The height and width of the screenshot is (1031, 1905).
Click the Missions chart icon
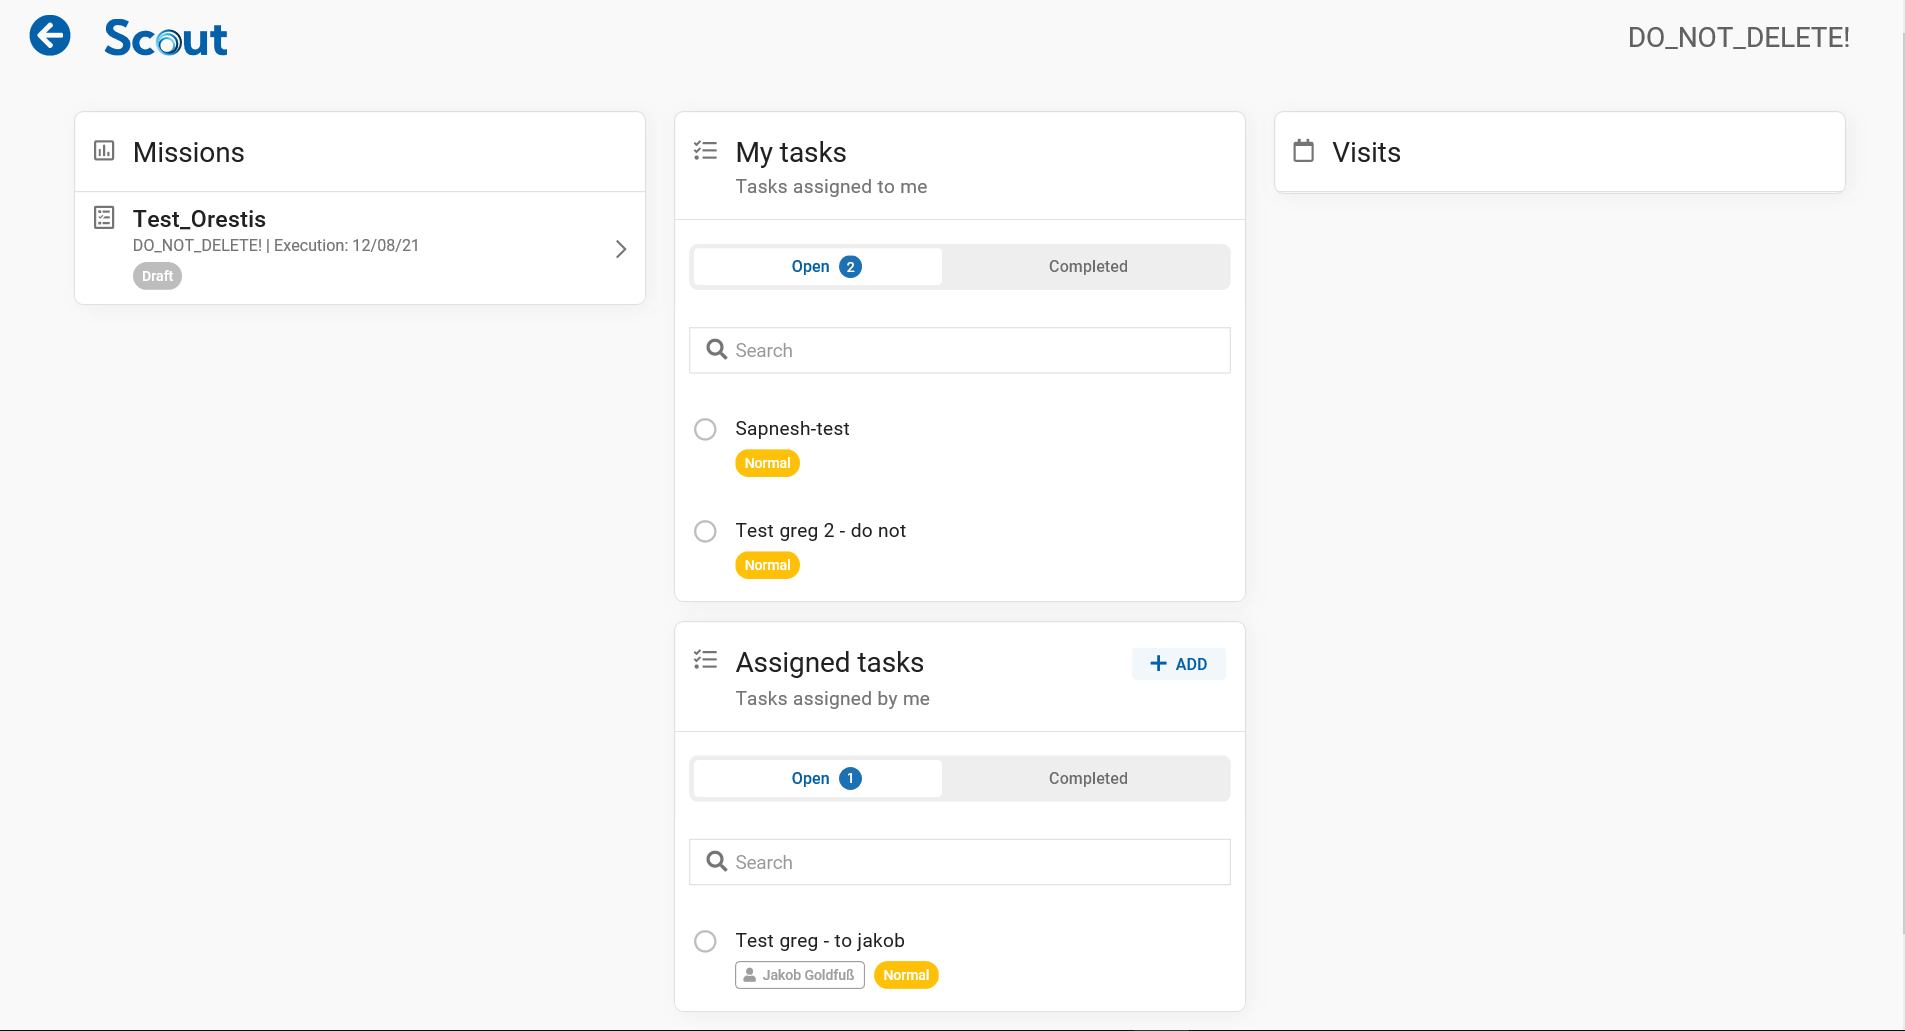(x=104, y=151)
